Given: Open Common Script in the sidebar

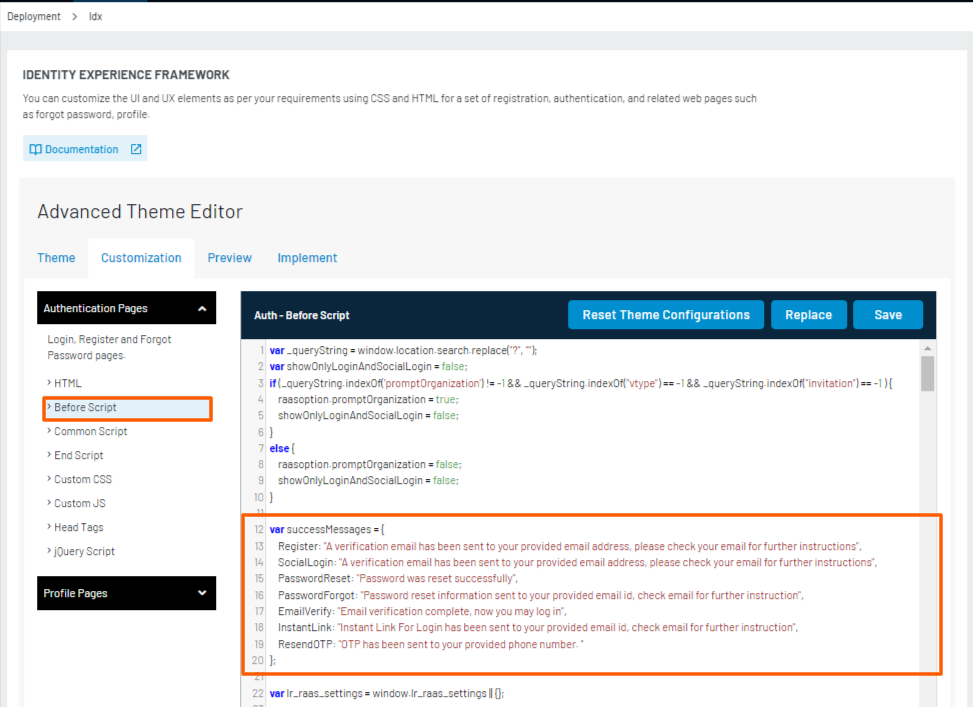Looking at the screenshot, I should [x=90, y=432].
